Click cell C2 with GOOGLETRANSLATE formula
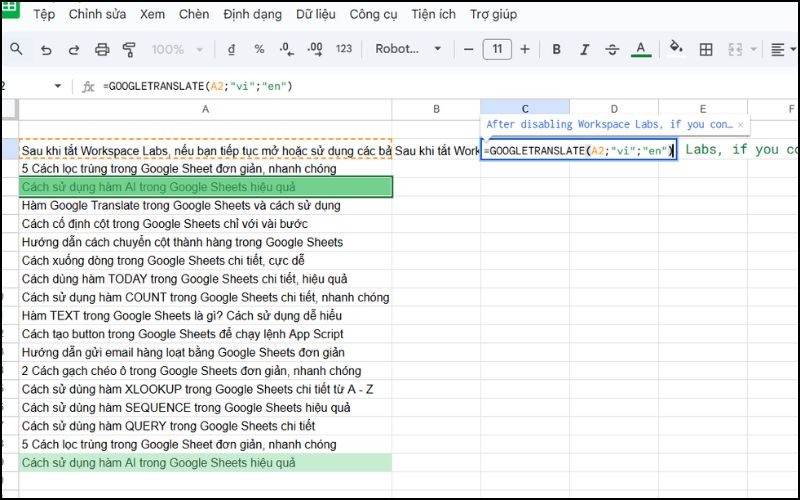 (x=579, y=150)
